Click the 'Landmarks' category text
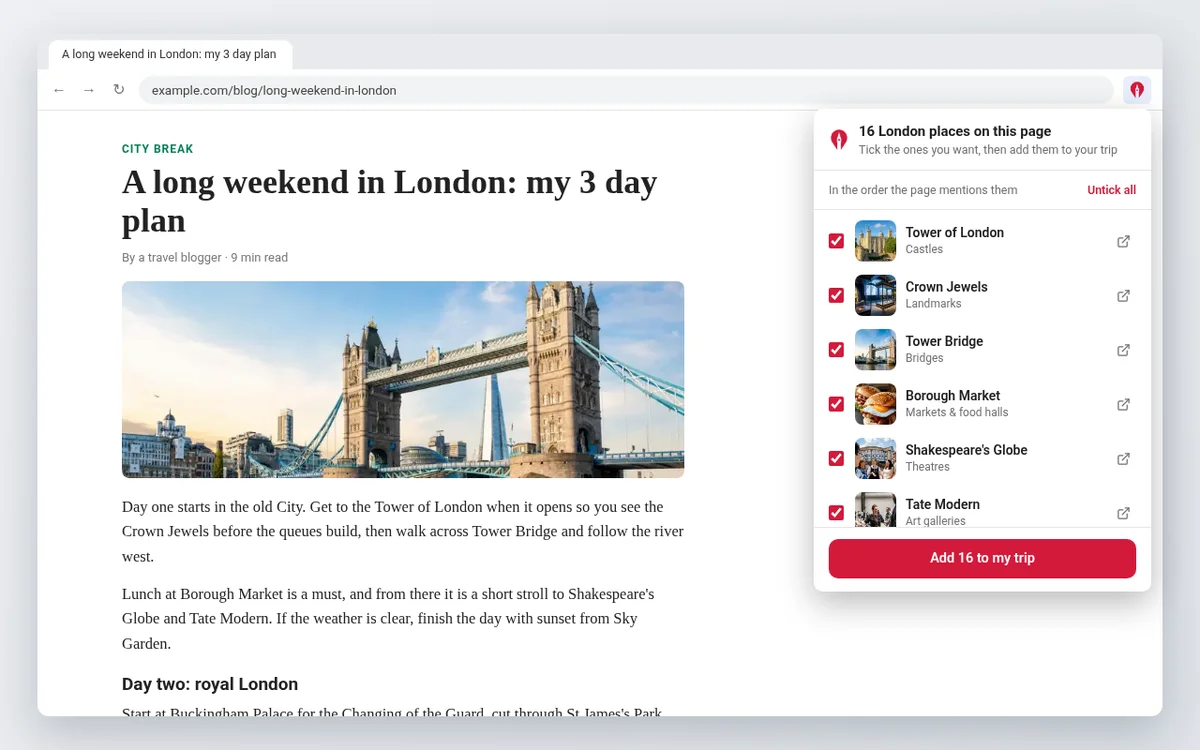The width and height of the screenshot is (1200, 750). coord(934,303)
